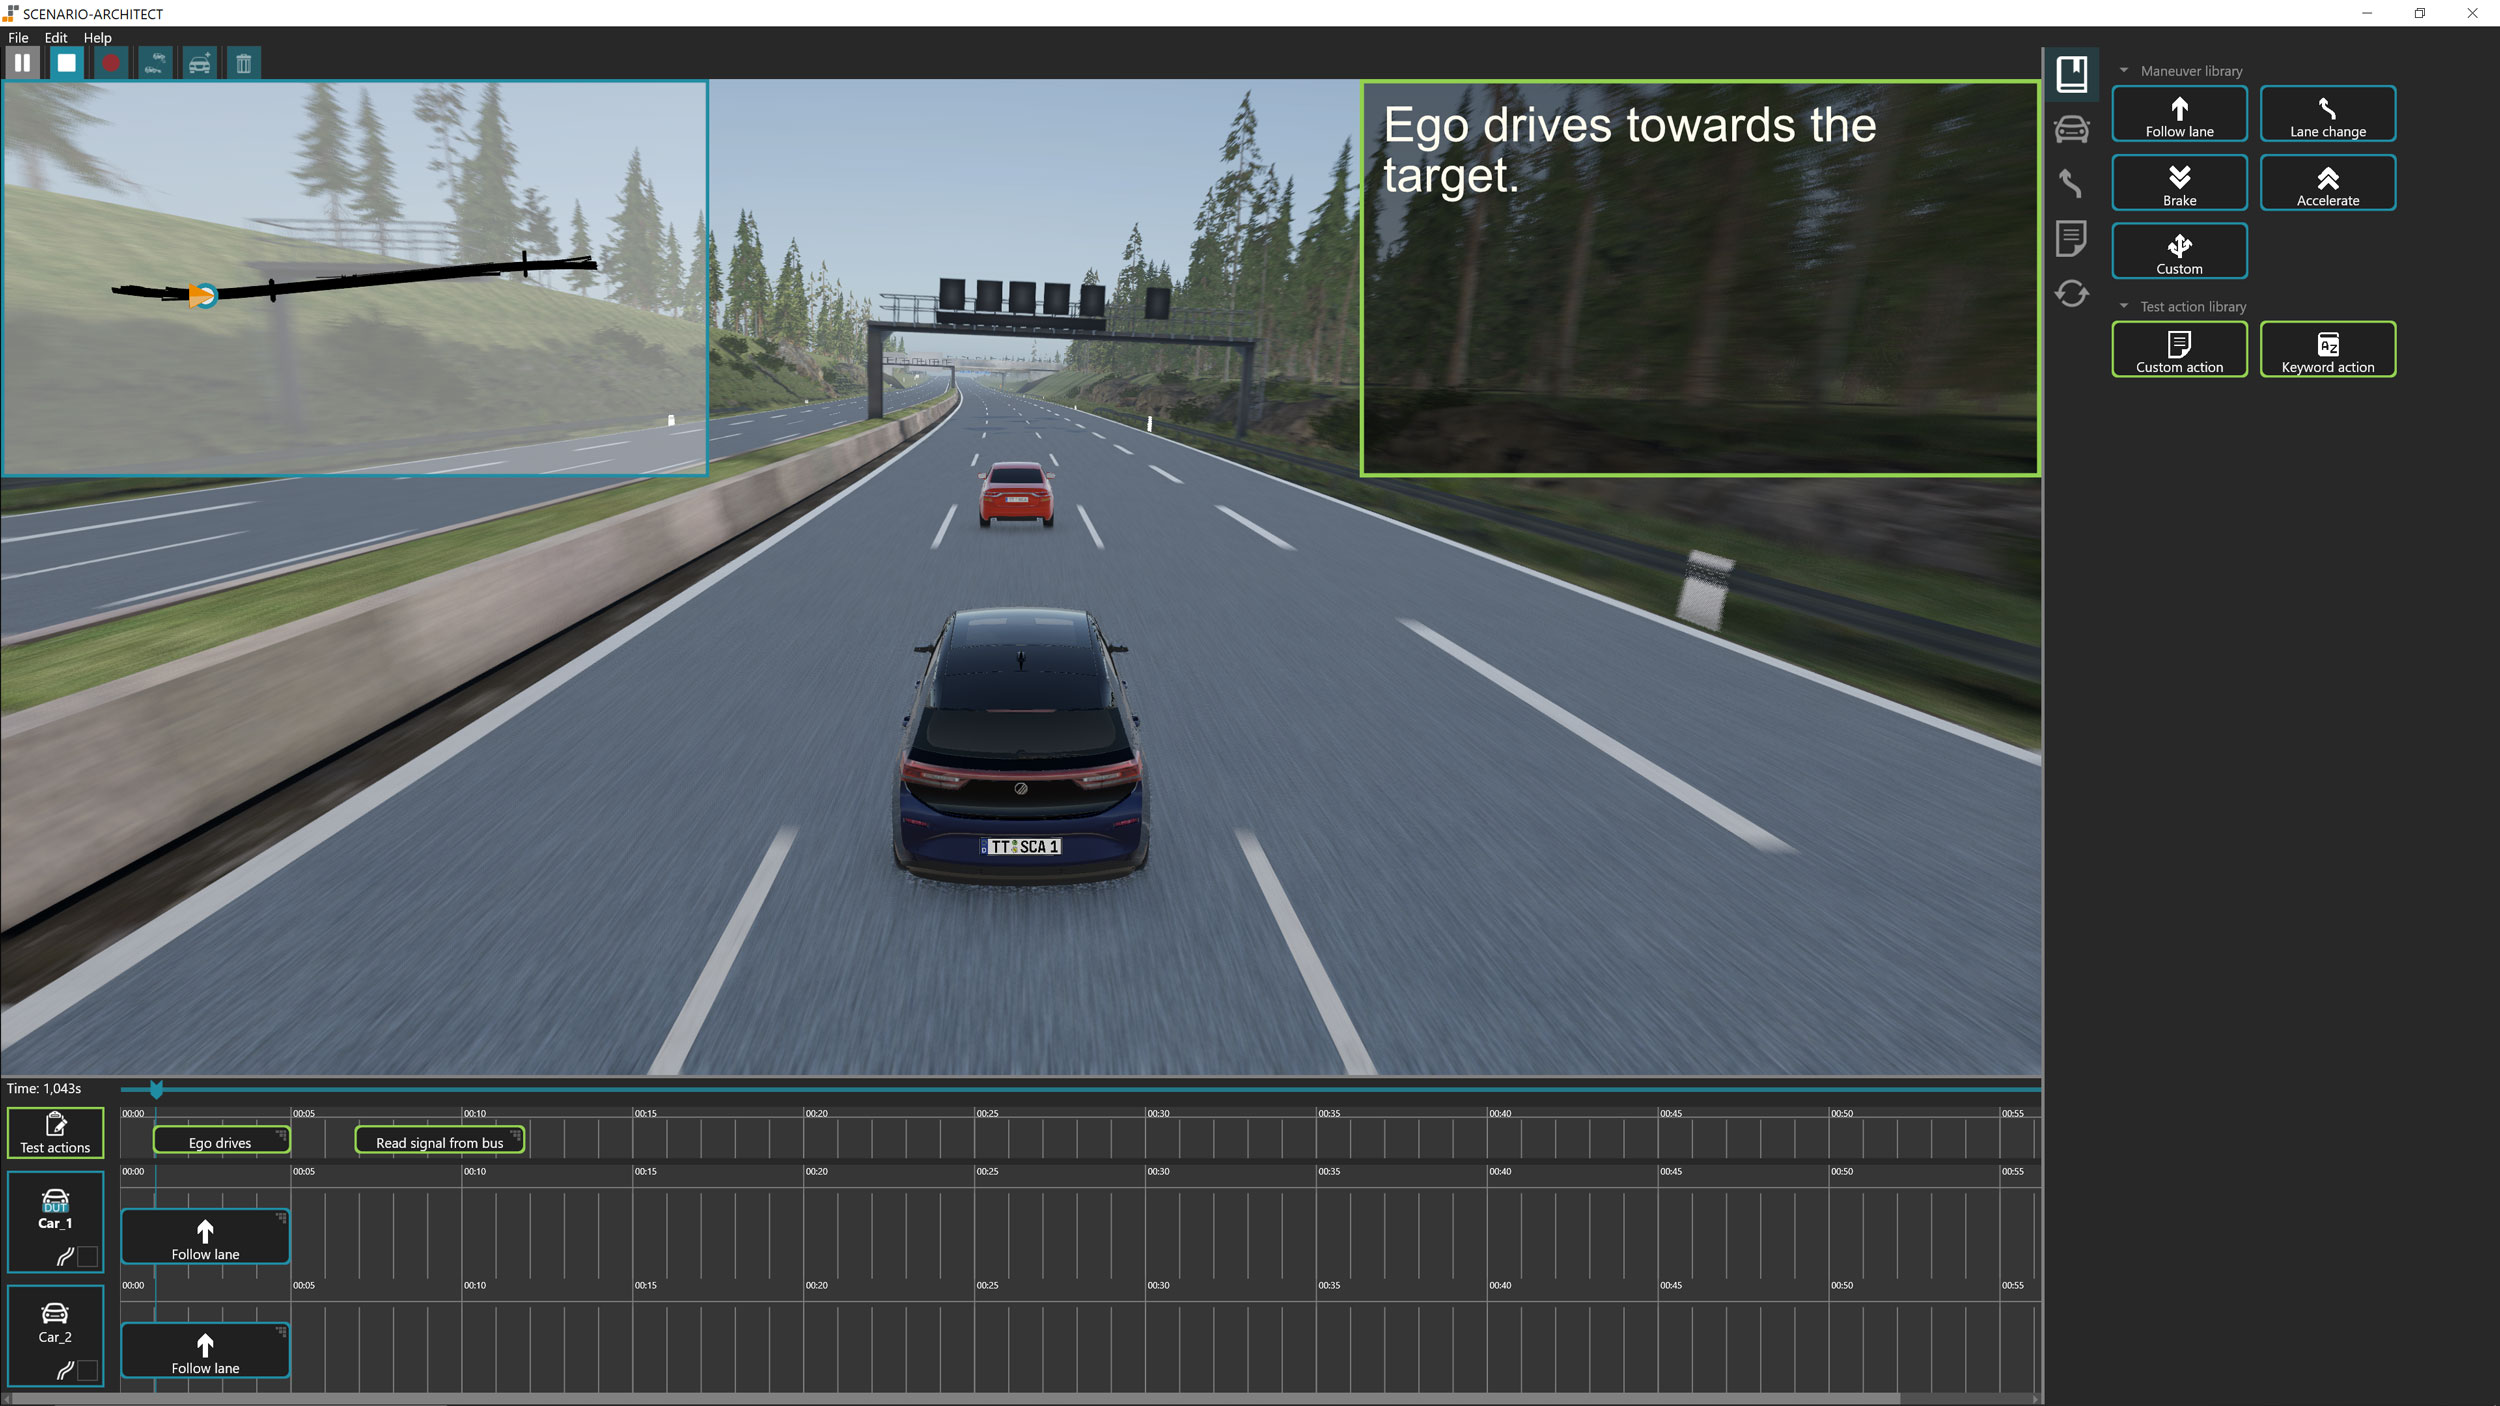Open the document notes sidebar icon
The height and width of the screenshot is (1406, 2500).
click(x=2071, y=238)
